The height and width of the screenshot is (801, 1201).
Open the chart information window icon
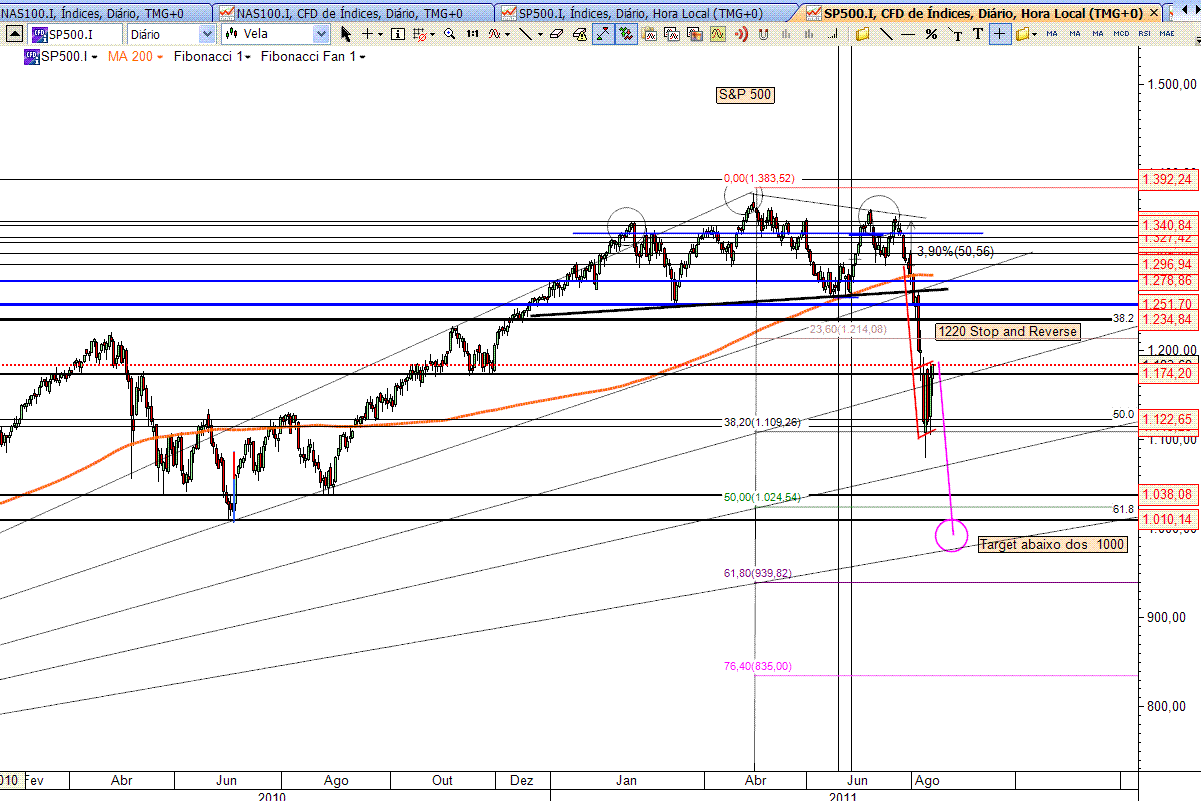[397, 33]
